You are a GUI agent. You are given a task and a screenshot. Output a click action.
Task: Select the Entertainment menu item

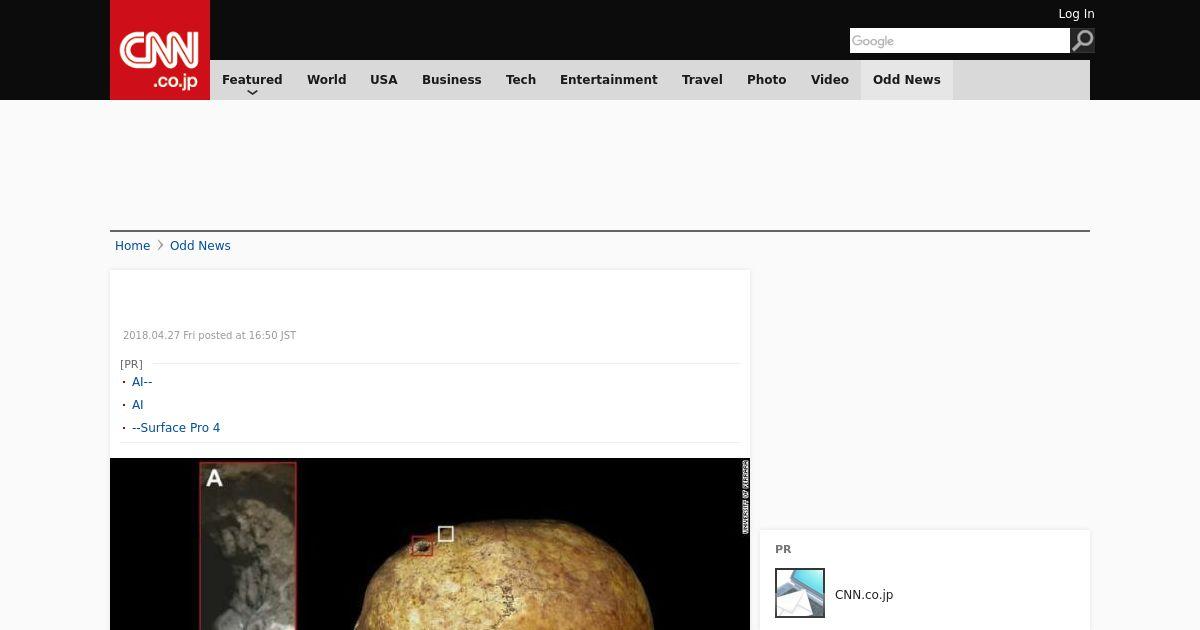click(x=609, y=80)
